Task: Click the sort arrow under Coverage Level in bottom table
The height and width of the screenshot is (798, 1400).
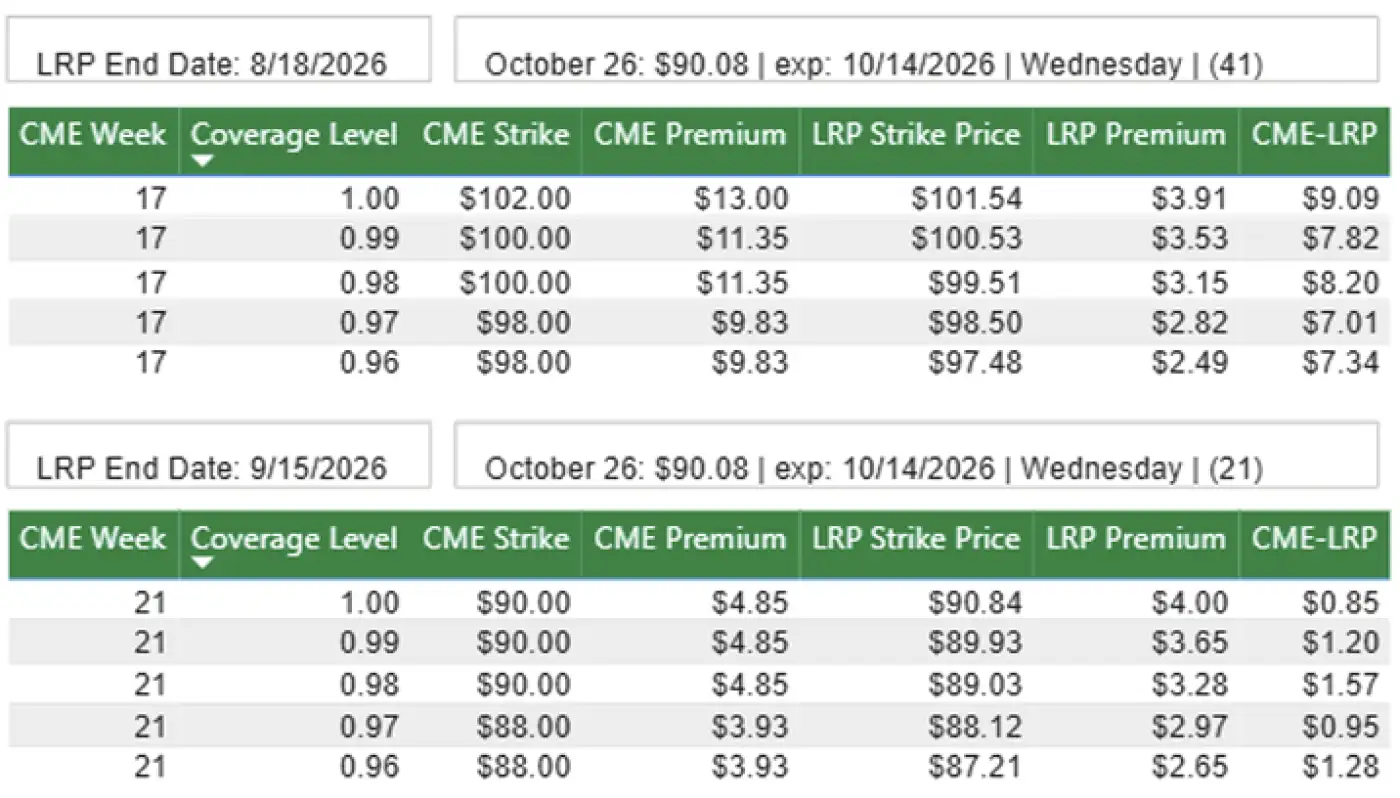Action: click(202, 565)
